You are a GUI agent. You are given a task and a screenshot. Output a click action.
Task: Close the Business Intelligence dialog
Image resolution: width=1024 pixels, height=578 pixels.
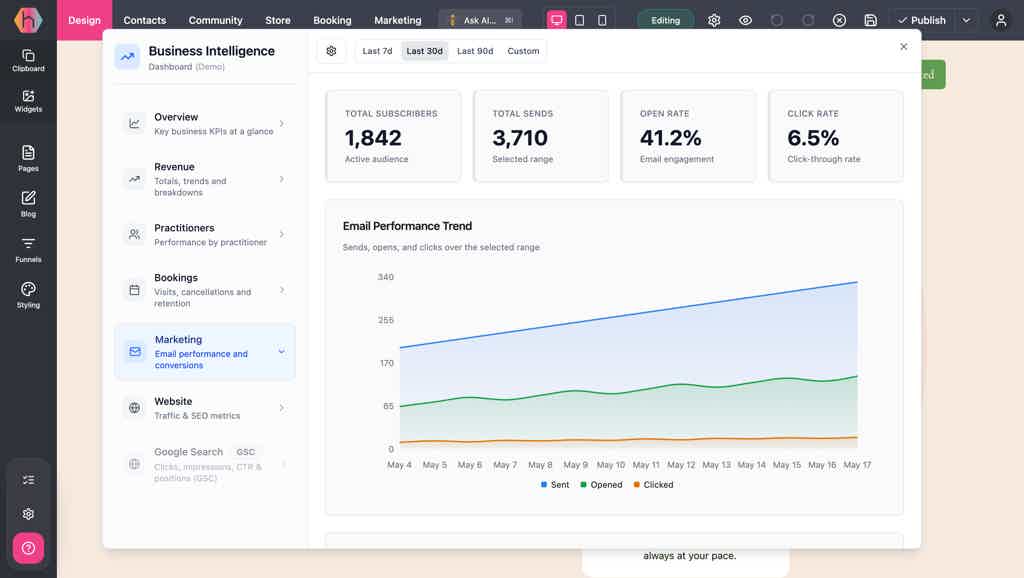pos(903,46)
